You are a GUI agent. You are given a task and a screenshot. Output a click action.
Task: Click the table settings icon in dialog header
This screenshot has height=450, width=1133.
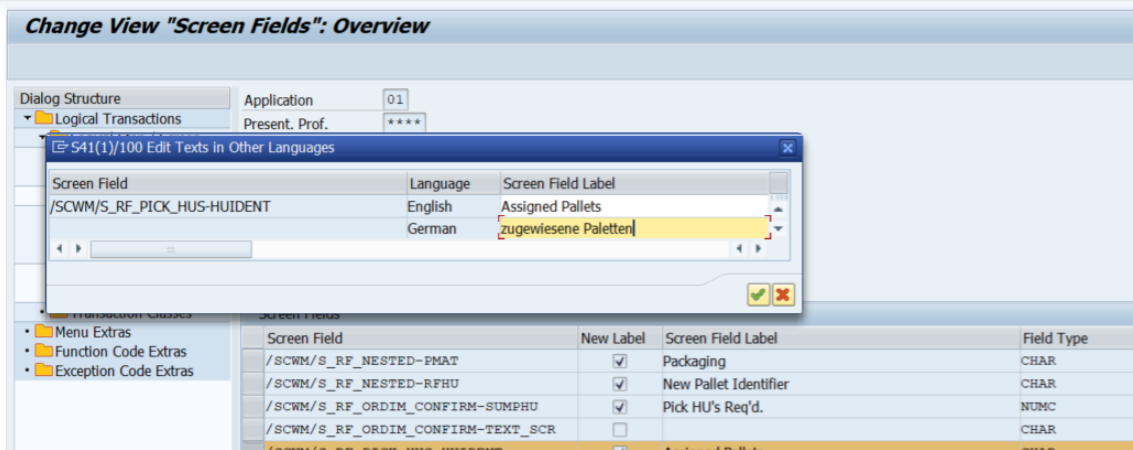click(778, 183)
